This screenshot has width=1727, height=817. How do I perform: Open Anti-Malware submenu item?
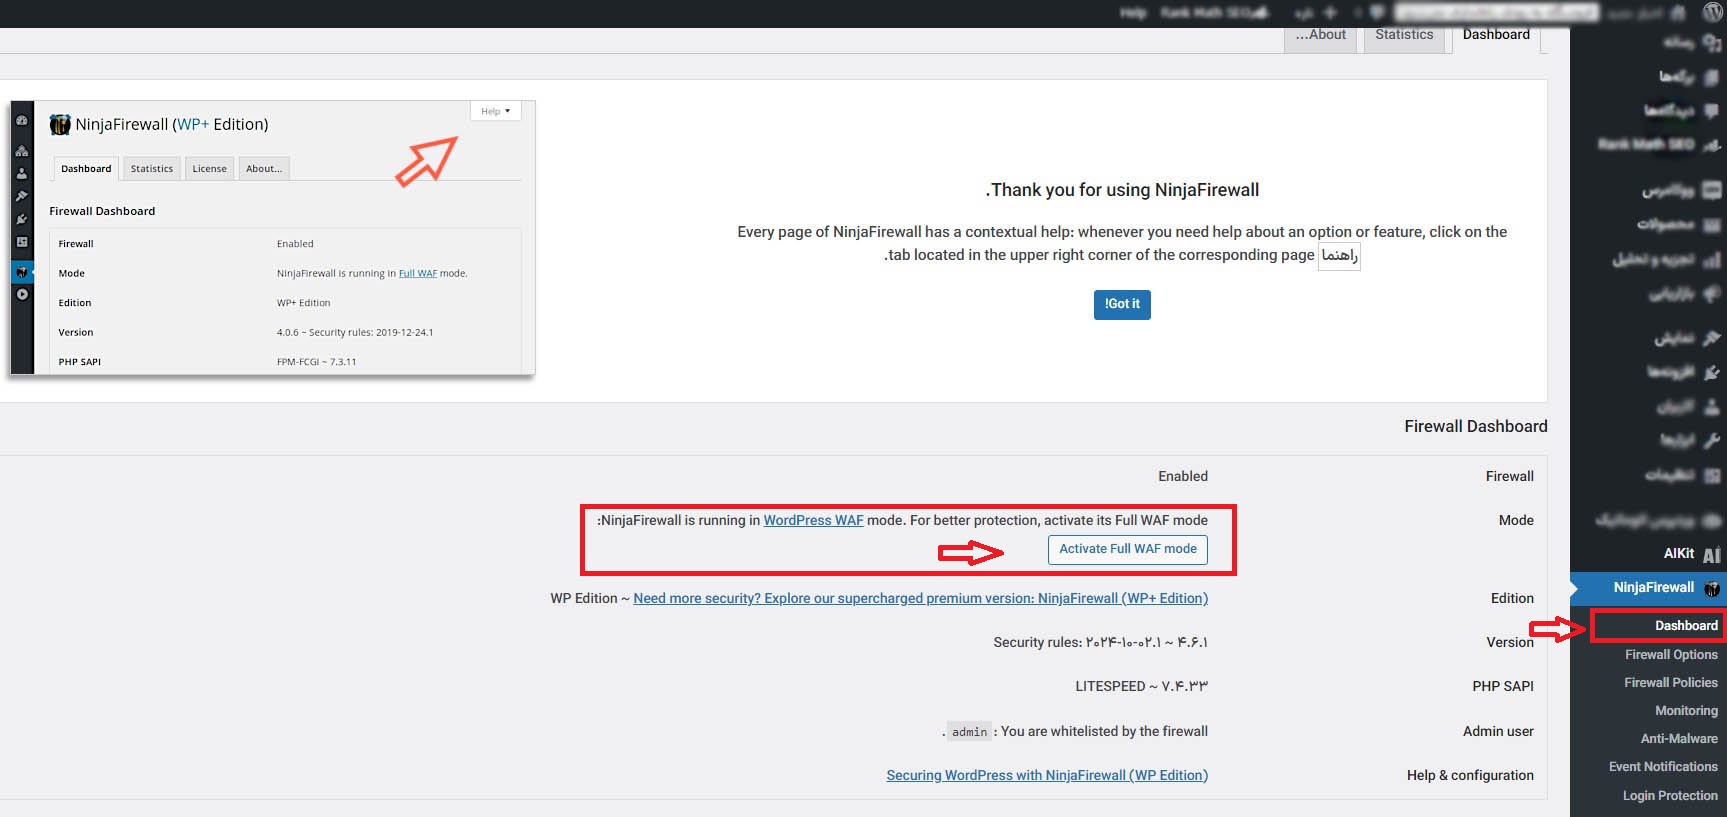[x=1679, y=739]
